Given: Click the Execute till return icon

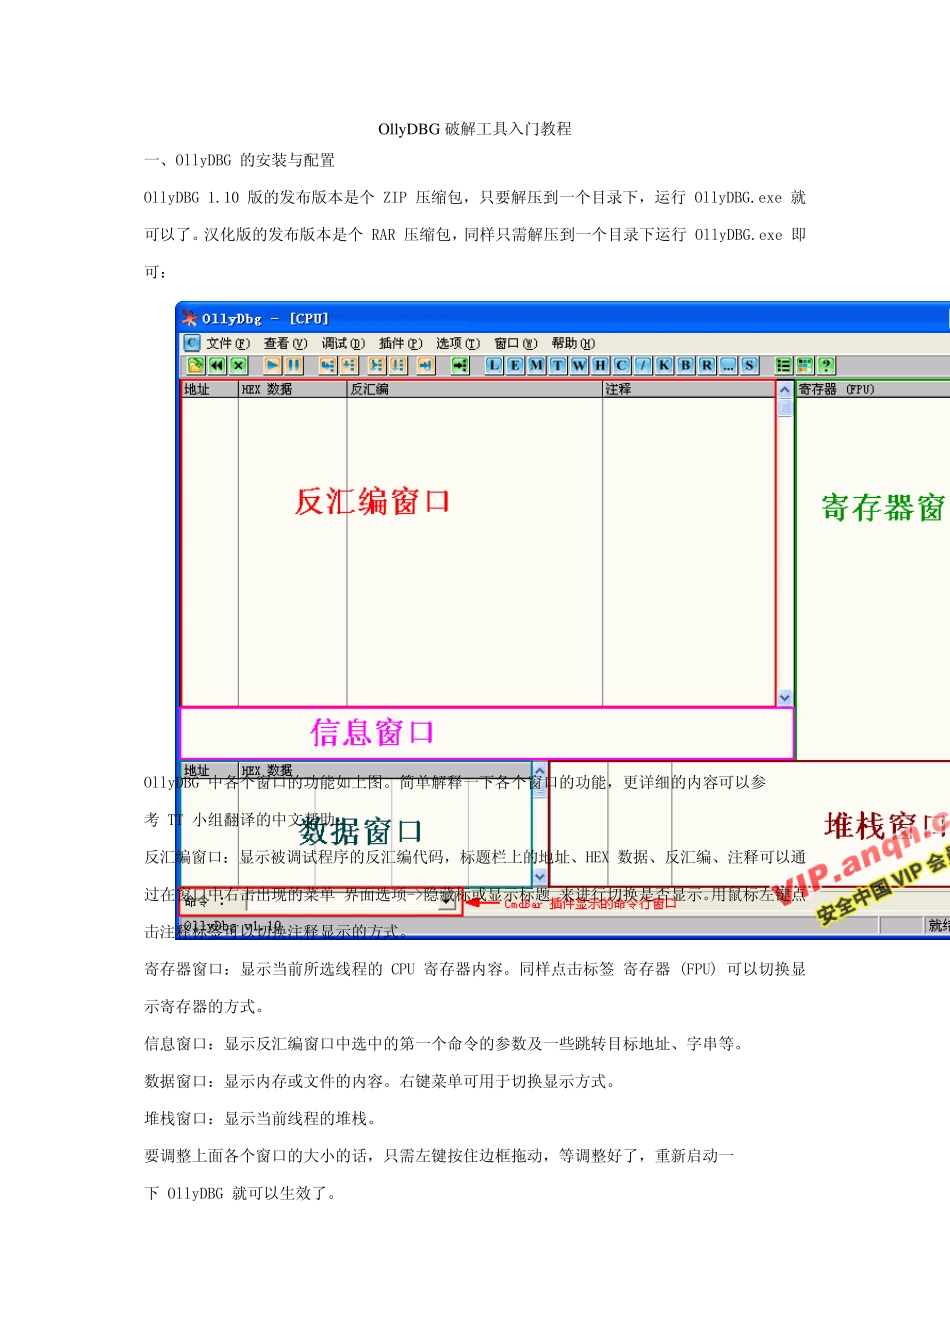Looking at the screenshot, I should [426, 365].
